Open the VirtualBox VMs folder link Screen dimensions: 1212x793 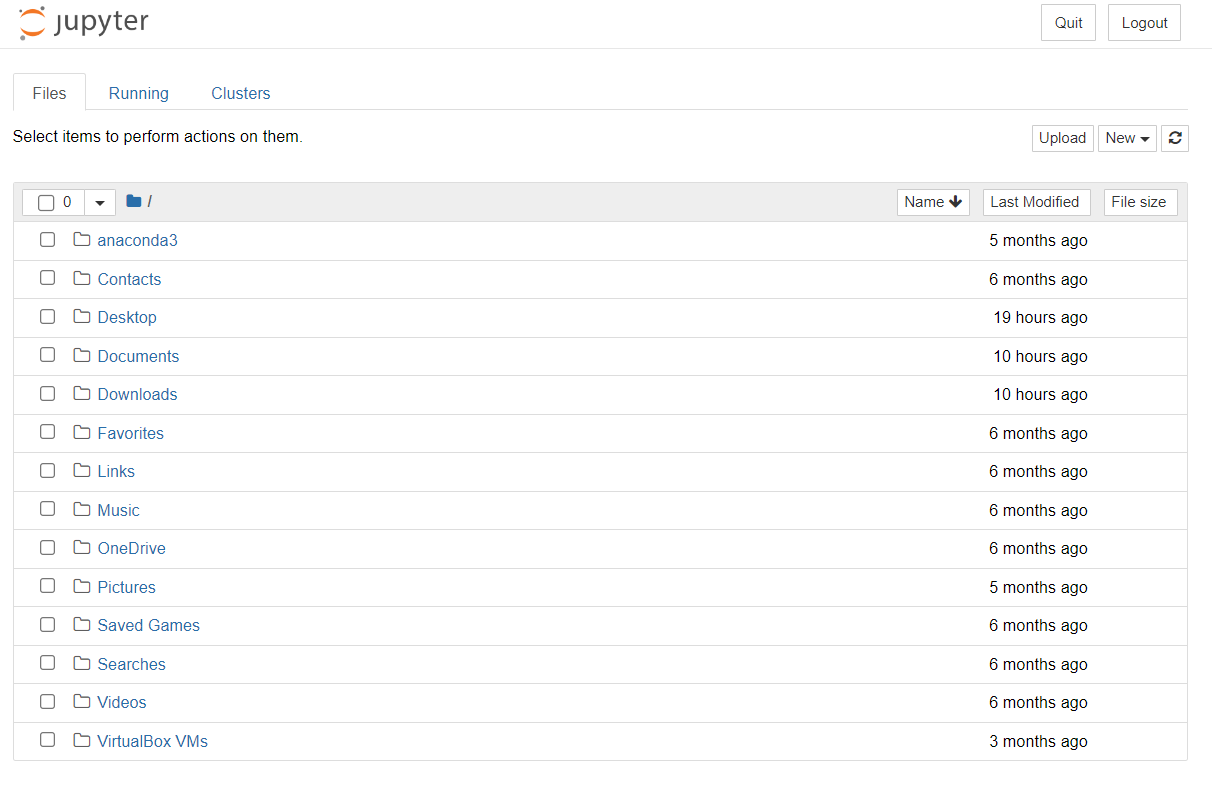pyautogui.click(x=152, y=741)
